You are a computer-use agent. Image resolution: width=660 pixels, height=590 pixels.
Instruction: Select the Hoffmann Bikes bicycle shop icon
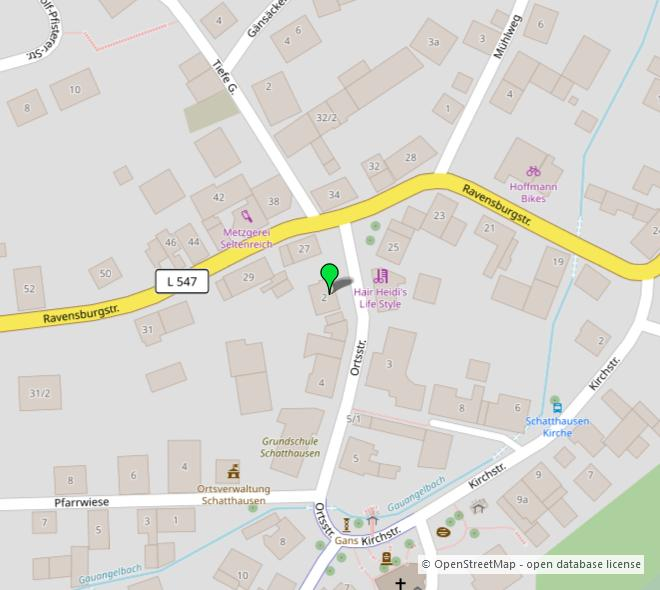[533, 171]
